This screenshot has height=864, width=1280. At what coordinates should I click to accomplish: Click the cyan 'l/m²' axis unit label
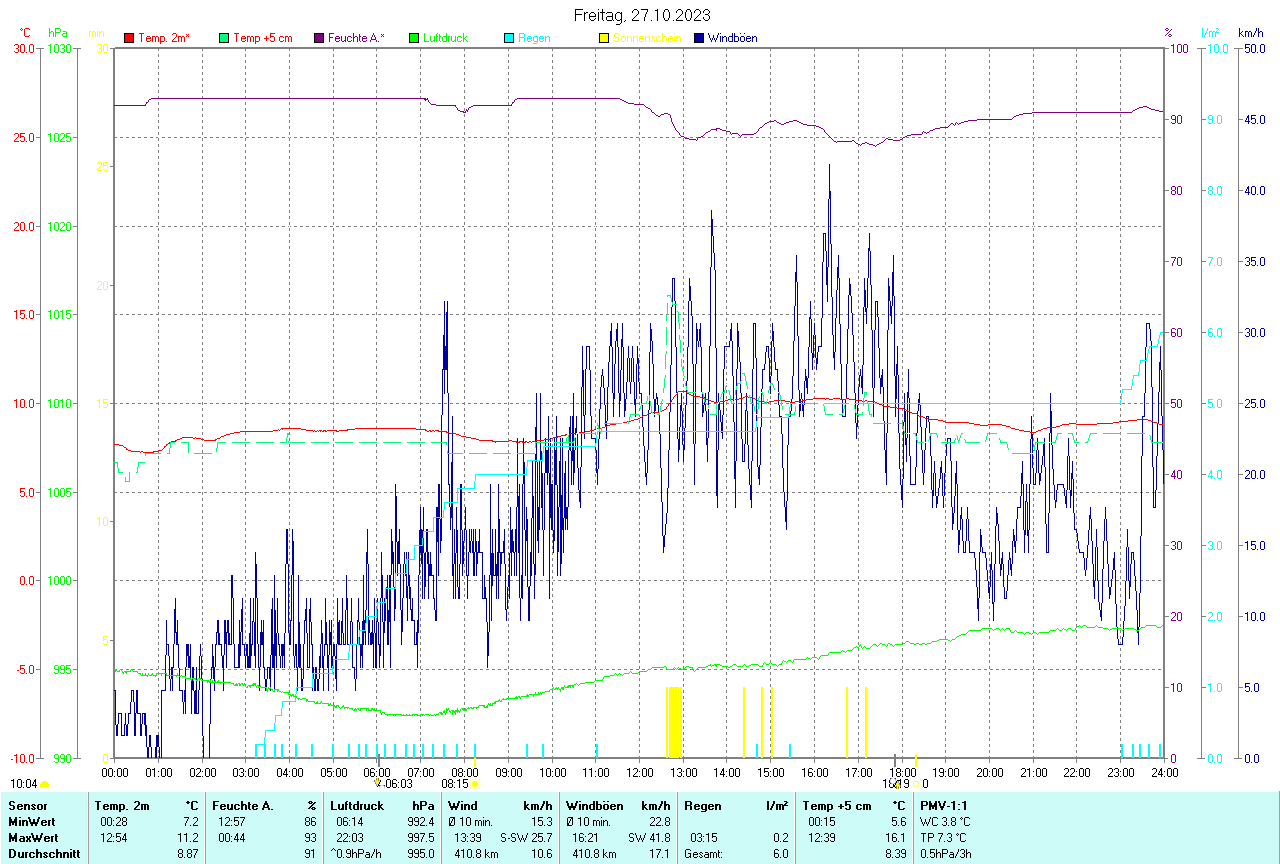(1210, 33)
